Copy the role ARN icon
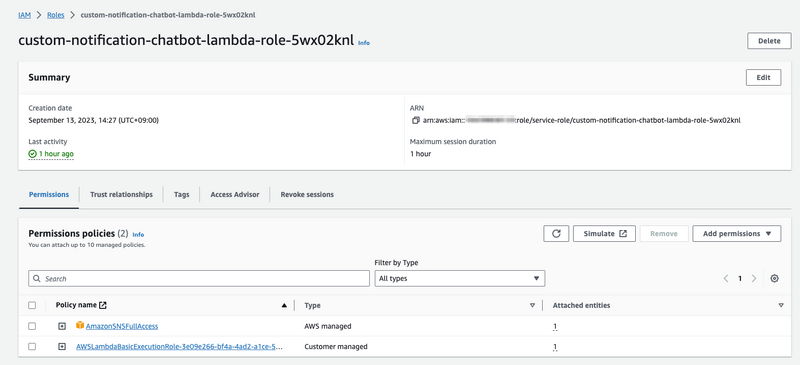Image resolution: width=800 pixels, height=365 pixels. 415,121
